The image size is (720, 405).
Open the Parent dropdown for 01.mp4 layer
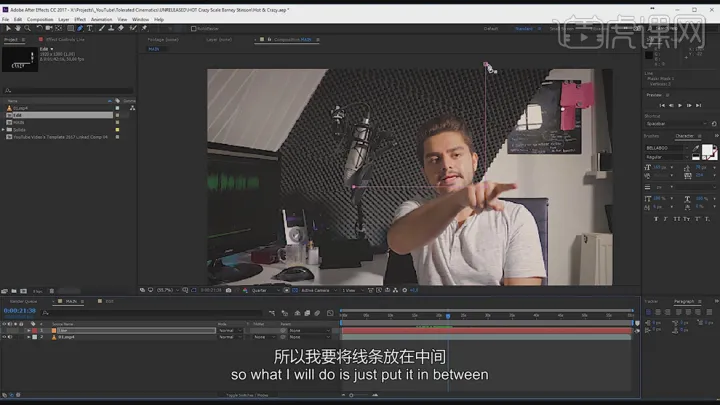tap(309, 337)
